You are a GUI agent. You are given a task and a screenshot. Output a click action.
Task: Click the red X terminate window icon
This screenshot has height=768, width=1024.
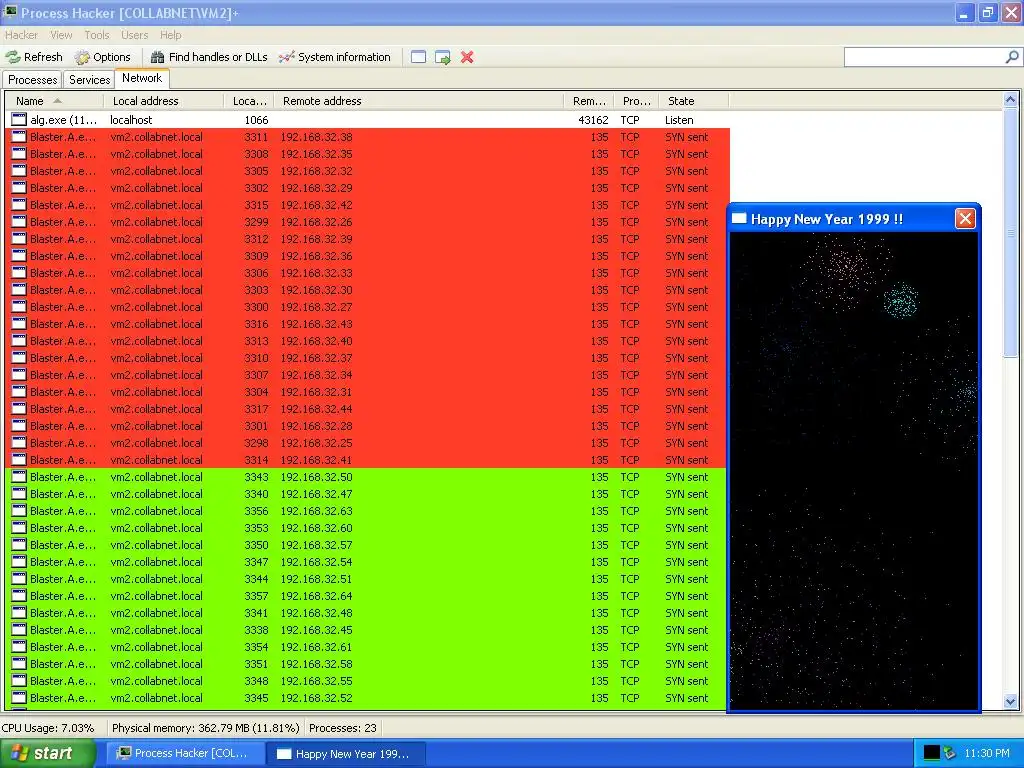pos(467,57)
